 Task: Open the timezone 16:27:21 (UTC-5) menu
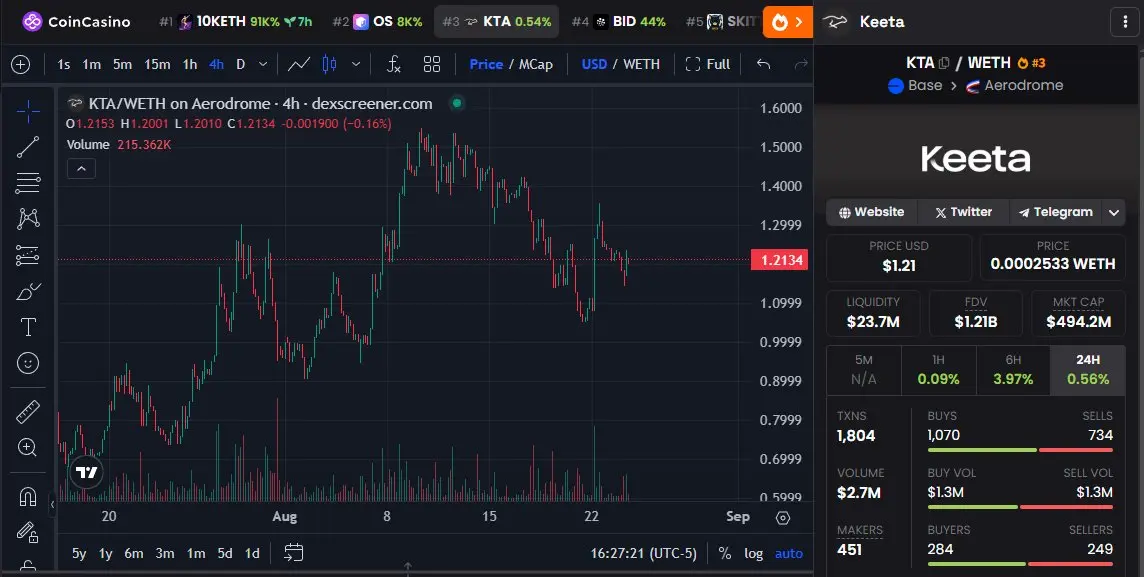(644, 554)
